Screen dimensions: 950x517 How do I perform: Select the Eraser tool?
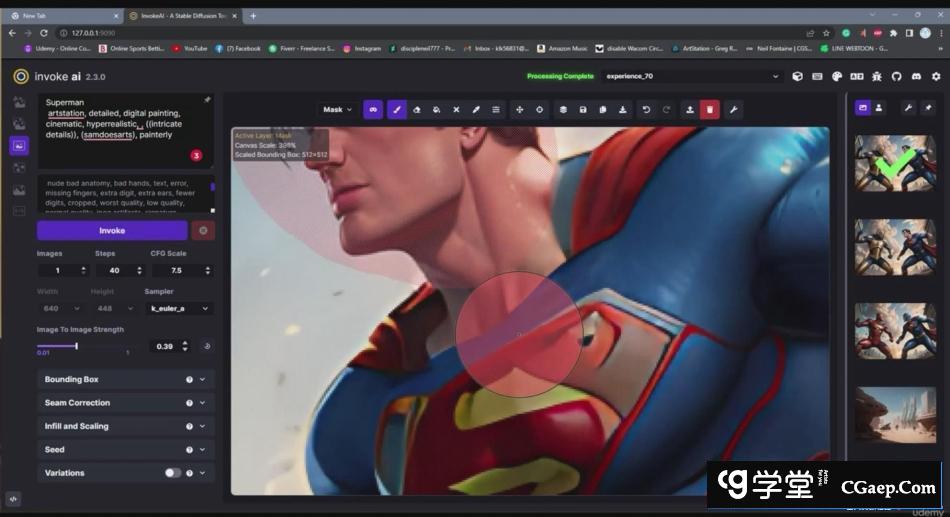(417, 110)
